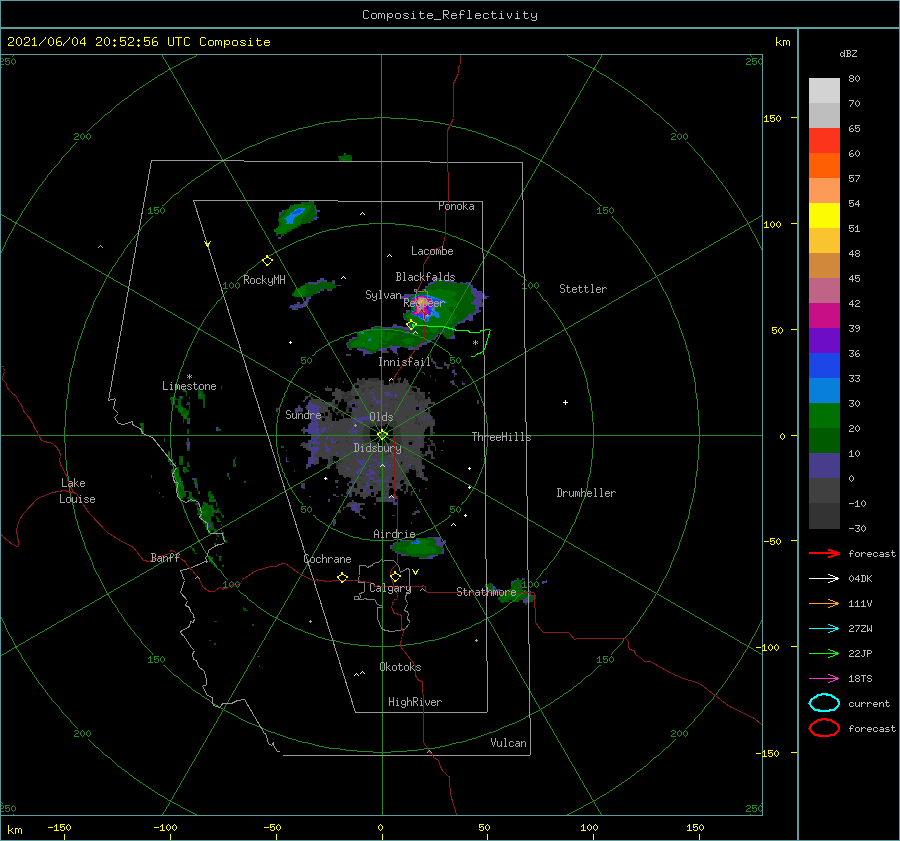The image size is (900, 841).
Task: Pick the orange 60-57 dBZ swatch
Action: point(824,165)
